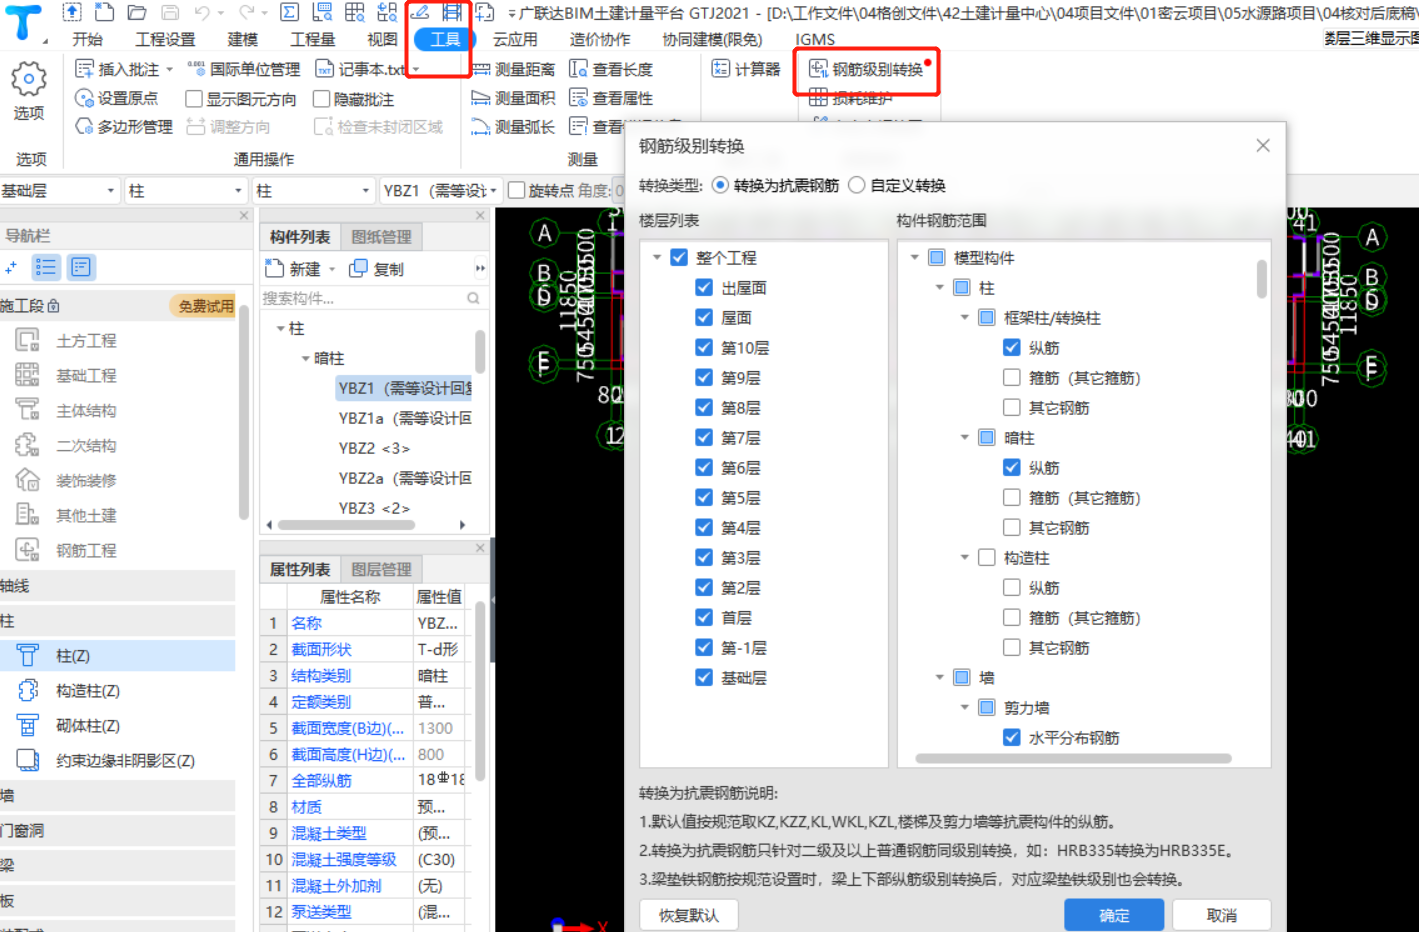Open the 选项 gear options icon
Viewport: 1419px width, 932px height.
[29, 80]
